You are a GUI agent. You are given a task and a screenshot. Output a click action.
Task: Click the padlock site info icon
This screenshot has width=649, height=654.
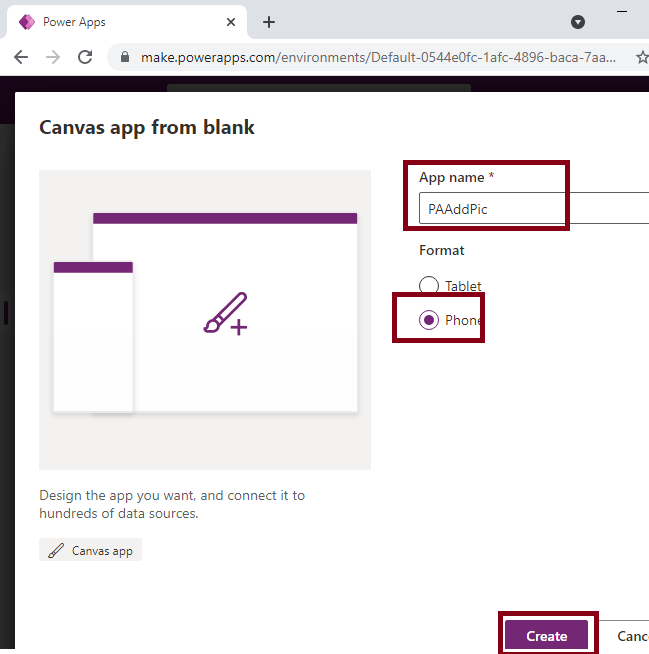coord(125,57)
